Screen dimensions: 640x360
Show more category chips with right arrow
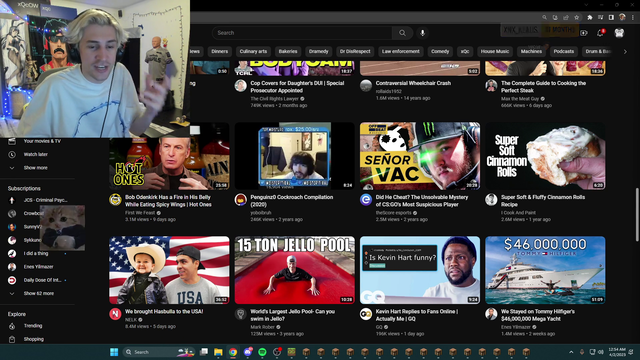point(625,52)
